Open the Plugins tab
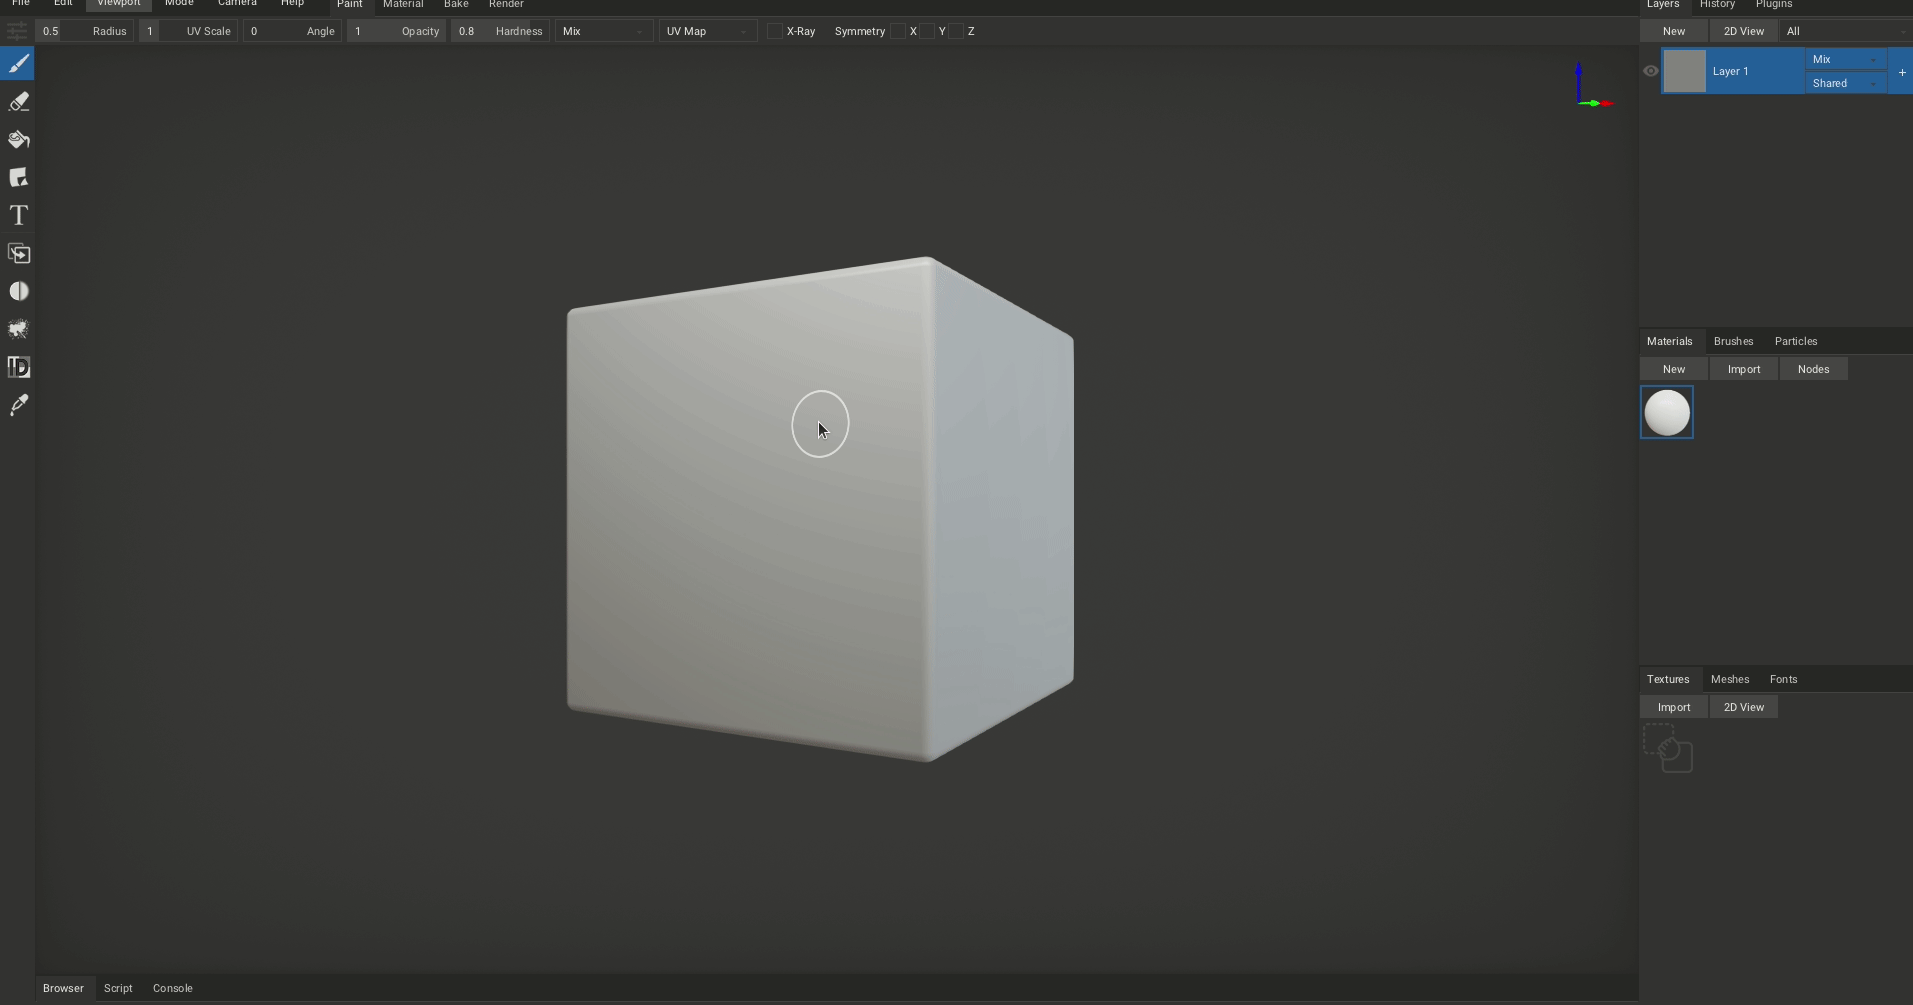Screen dimensions: 1913x1005 point(1774,5)
